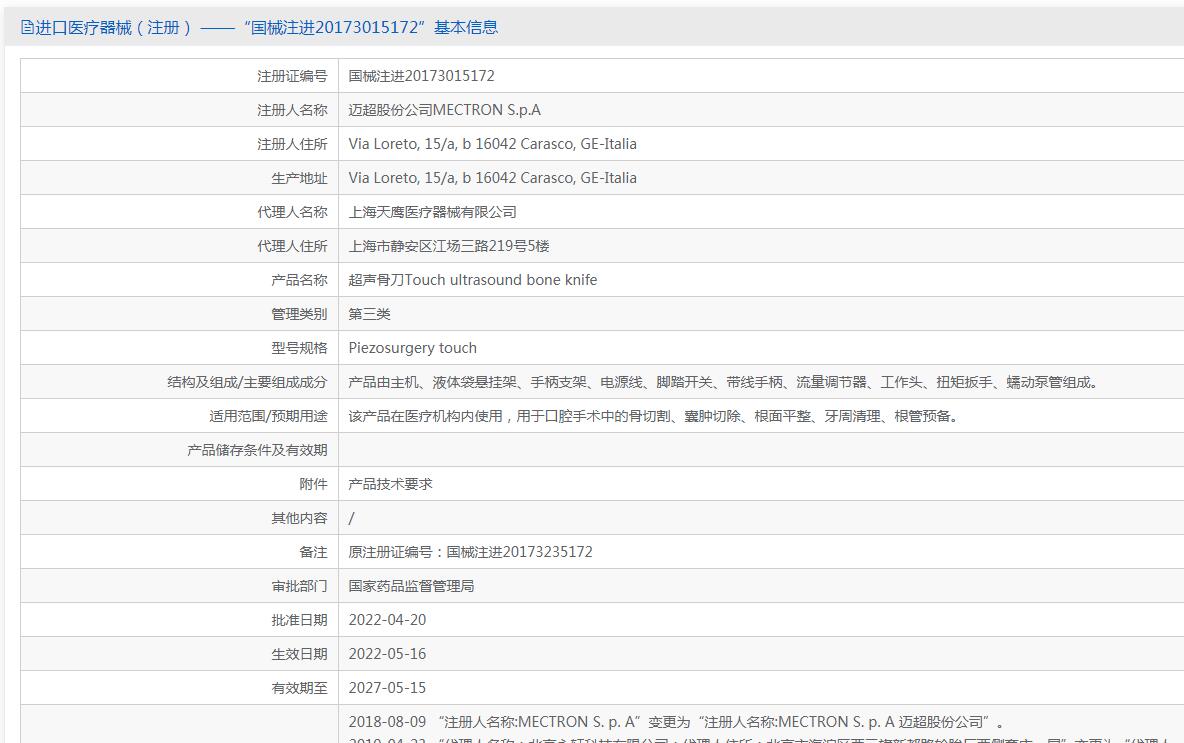Image resolution: width=1184 pixels, height=743 pixels.
Task: Click the 代理人住所 label
Action: point(292,246)
